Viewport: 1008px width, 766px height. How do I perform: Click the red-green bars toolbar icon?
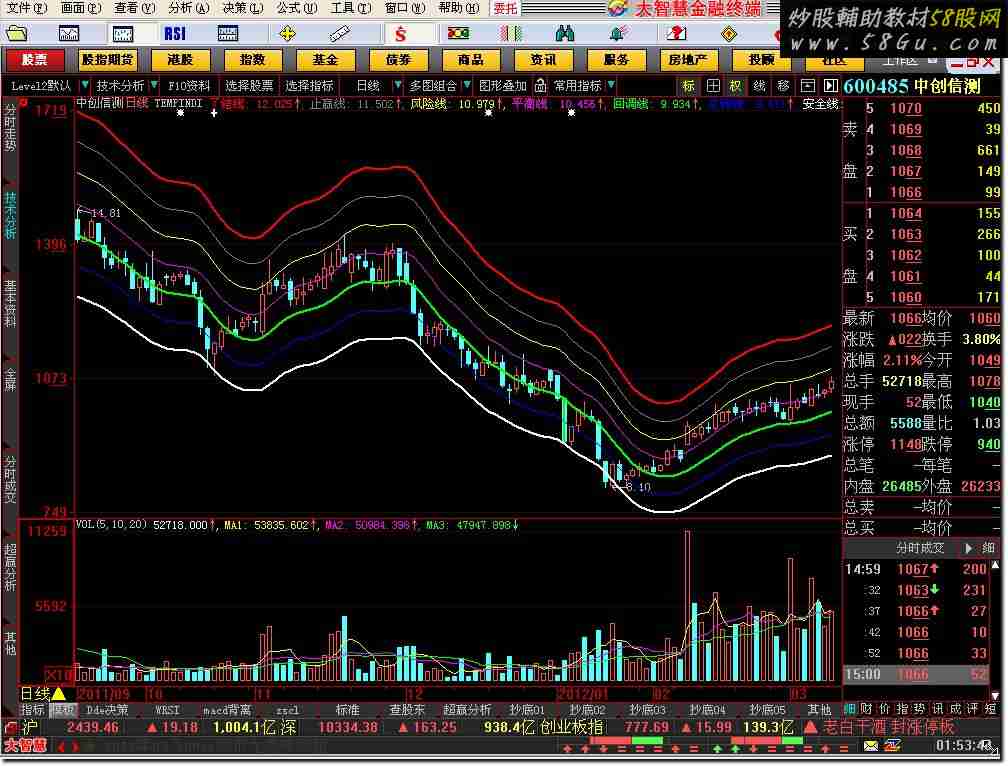[512, 33]
